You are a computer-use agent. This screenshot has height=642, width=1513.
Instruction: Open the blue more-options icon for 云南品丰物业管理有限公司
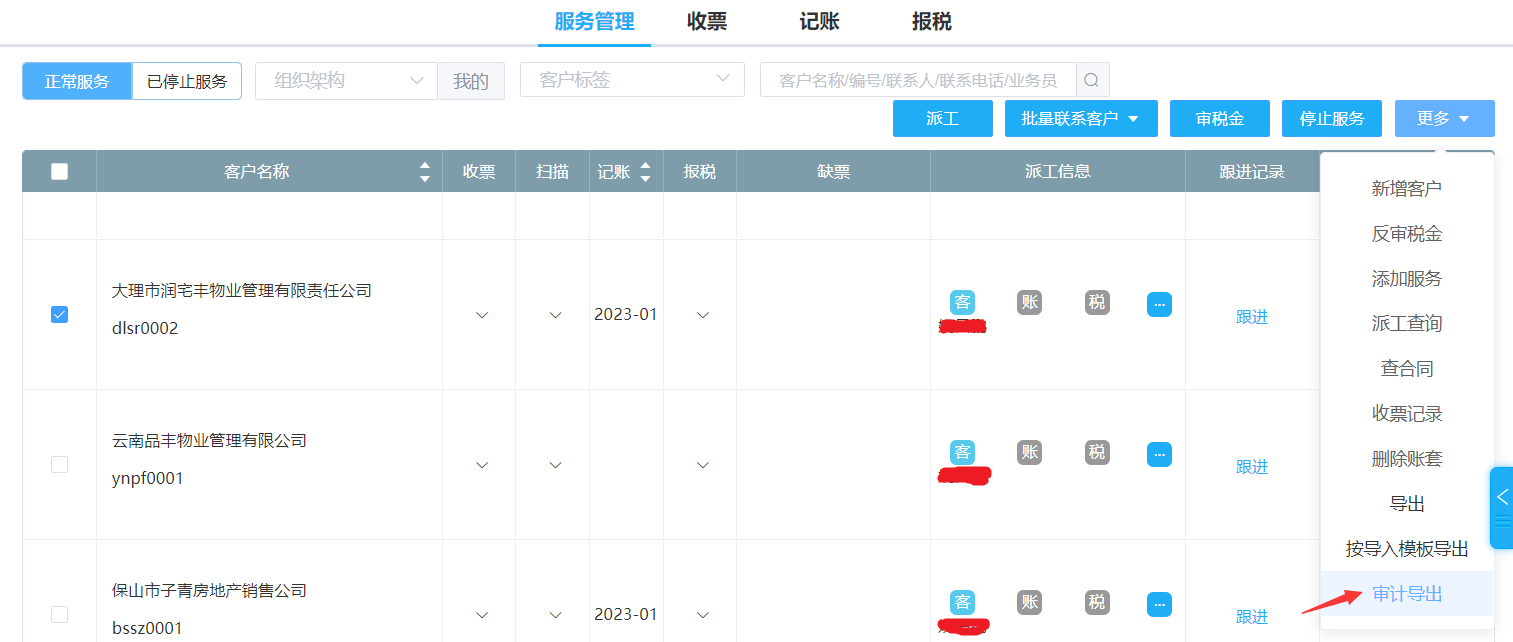pyautogui.click(x=1159, y=454)
